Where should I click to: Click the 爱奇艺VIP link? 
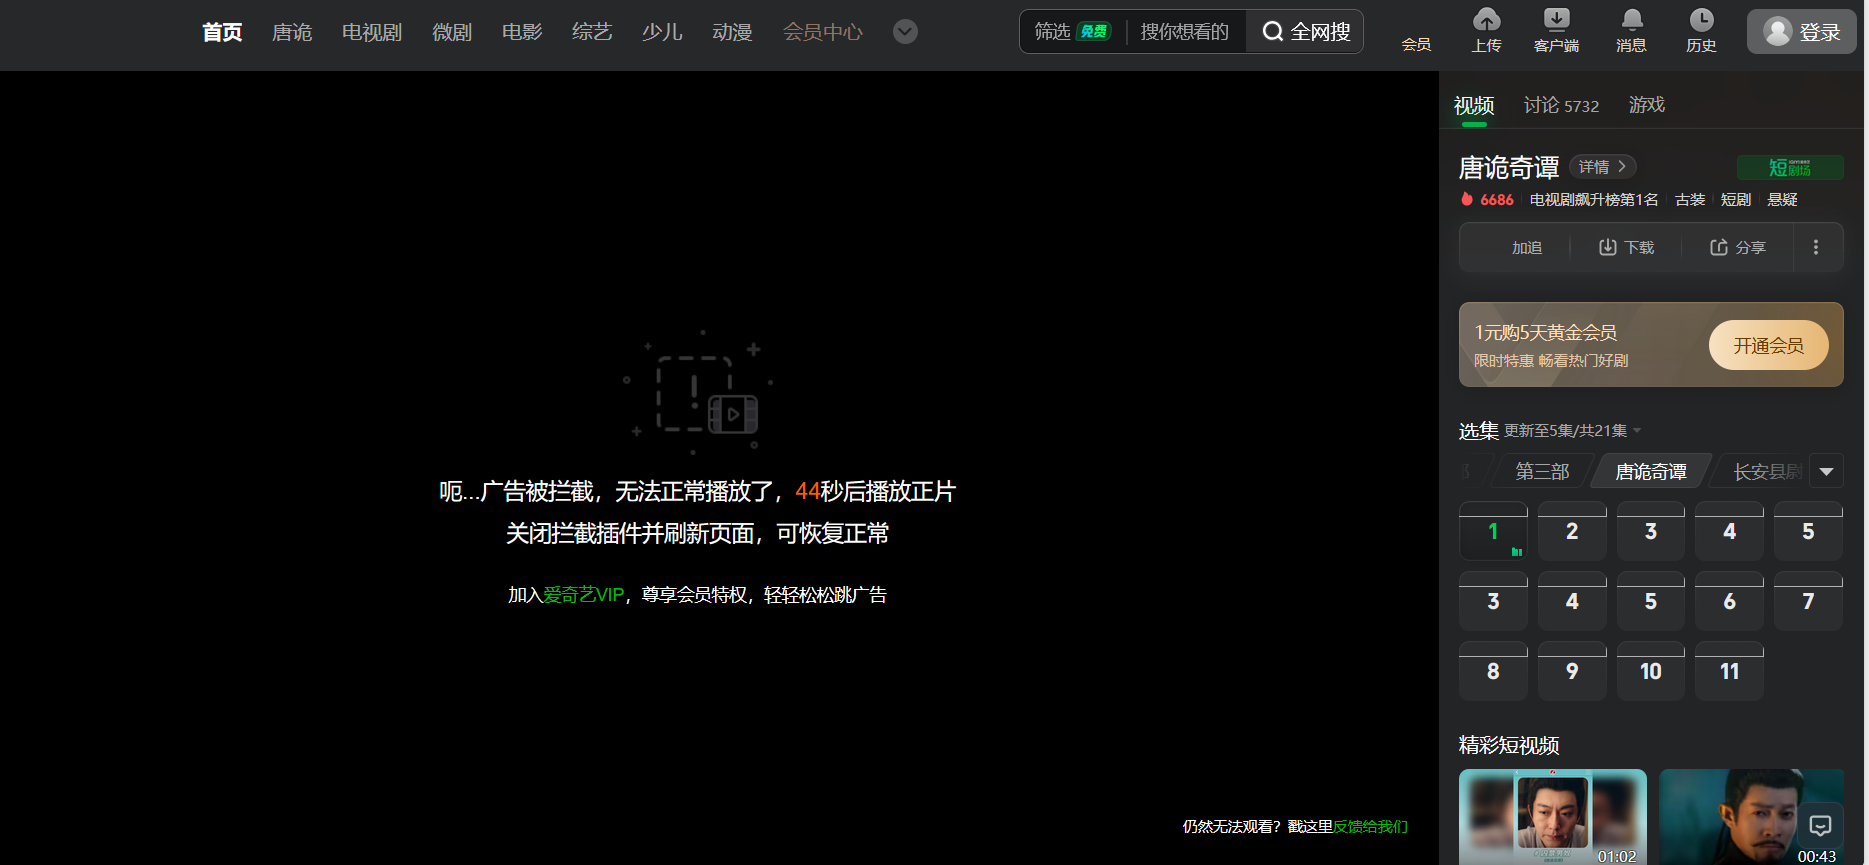(x=583, y=595)
